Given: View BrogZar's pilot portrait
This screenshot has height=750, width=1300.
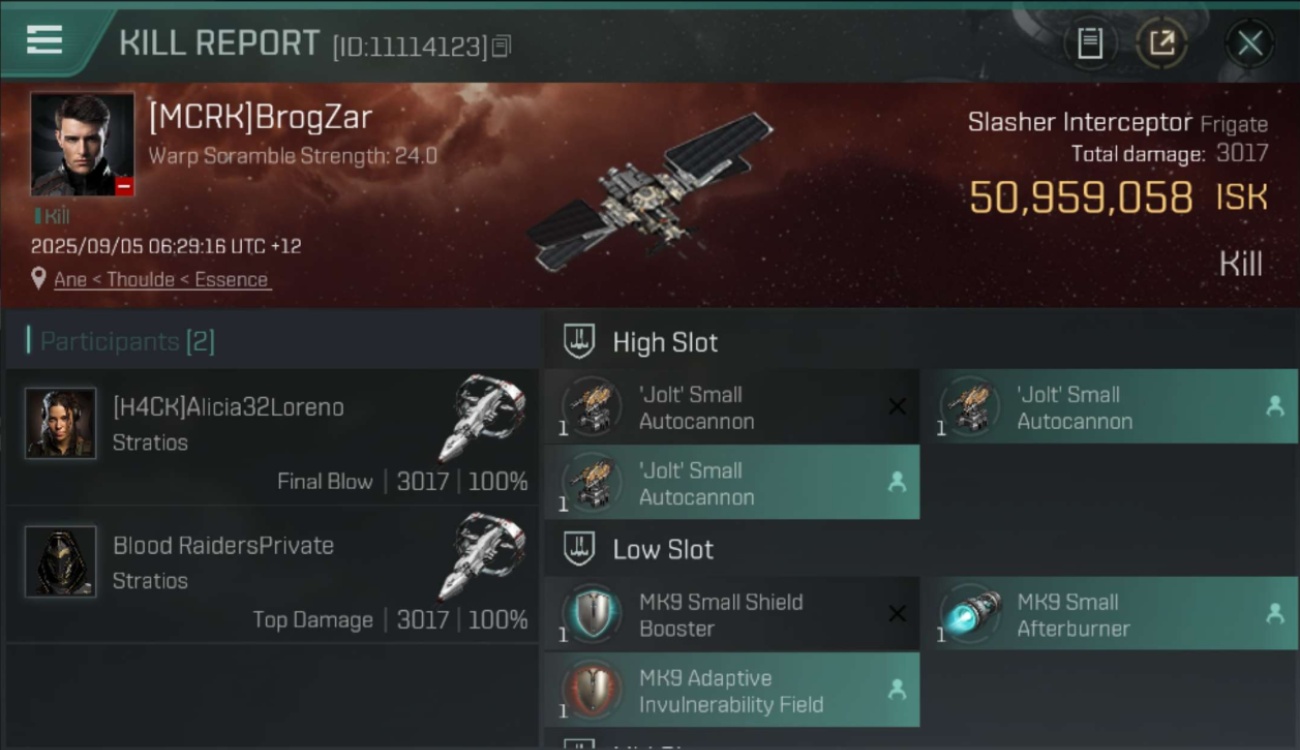Looking at the screenshot, I should click(82, 144).
